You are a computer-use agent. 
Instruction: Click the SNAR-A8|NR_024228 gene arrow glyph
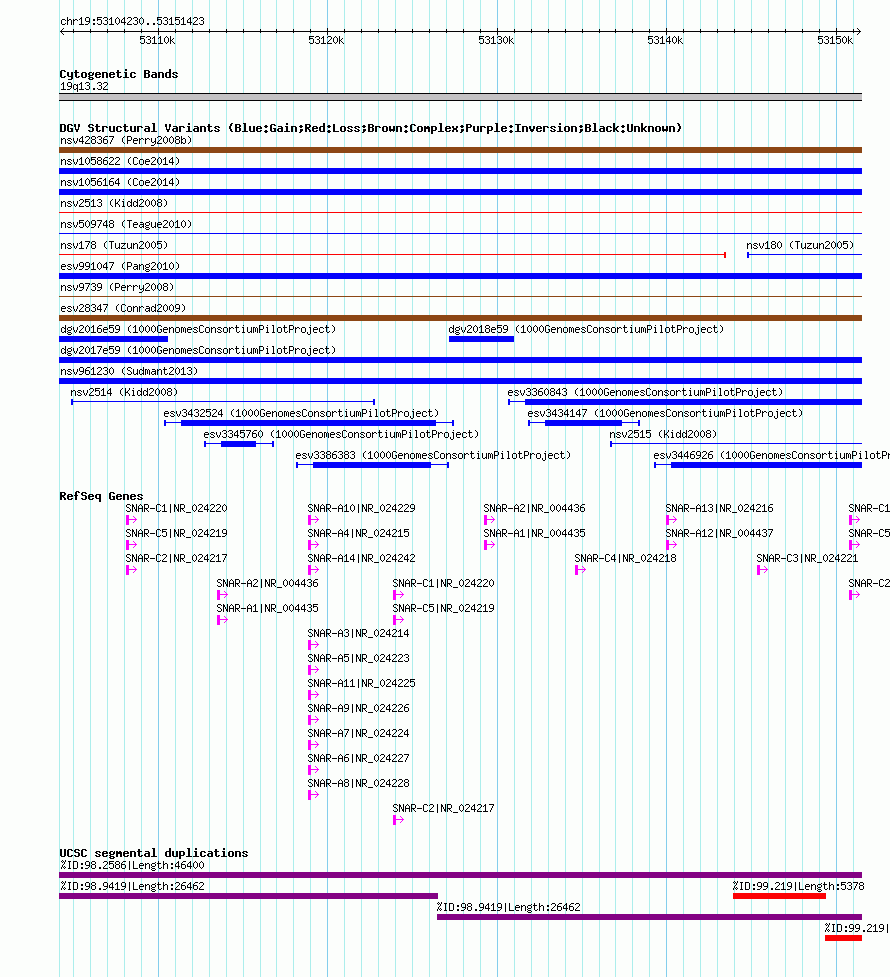tap(313, 794)
